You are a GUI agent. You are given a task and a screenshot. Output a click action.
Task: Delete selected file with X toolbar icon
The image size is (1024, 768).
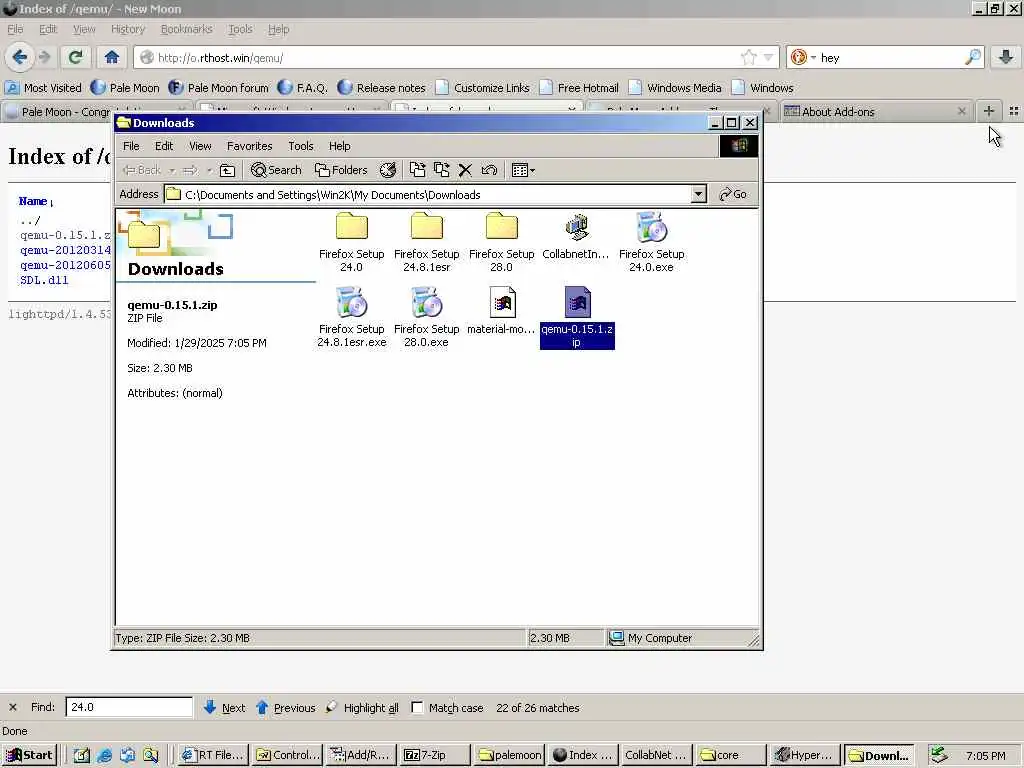(x=465, y=170)
